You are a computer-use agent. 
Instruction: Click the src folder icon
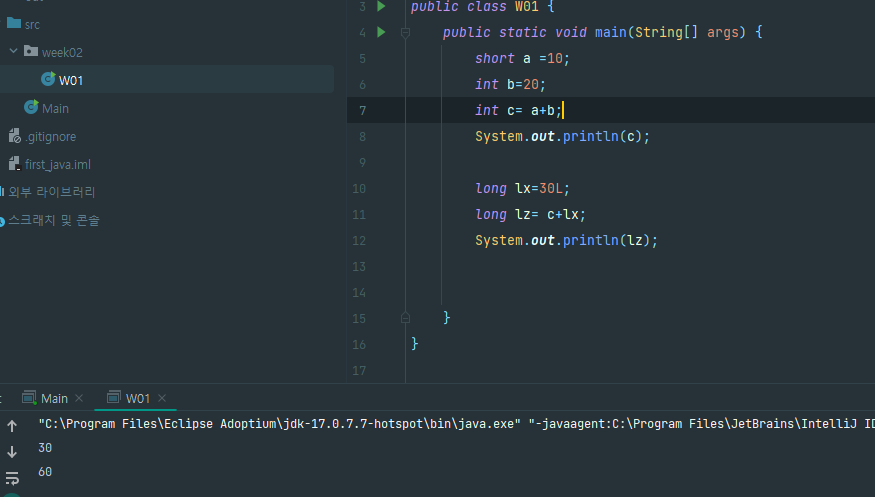(x=14, y=23)
